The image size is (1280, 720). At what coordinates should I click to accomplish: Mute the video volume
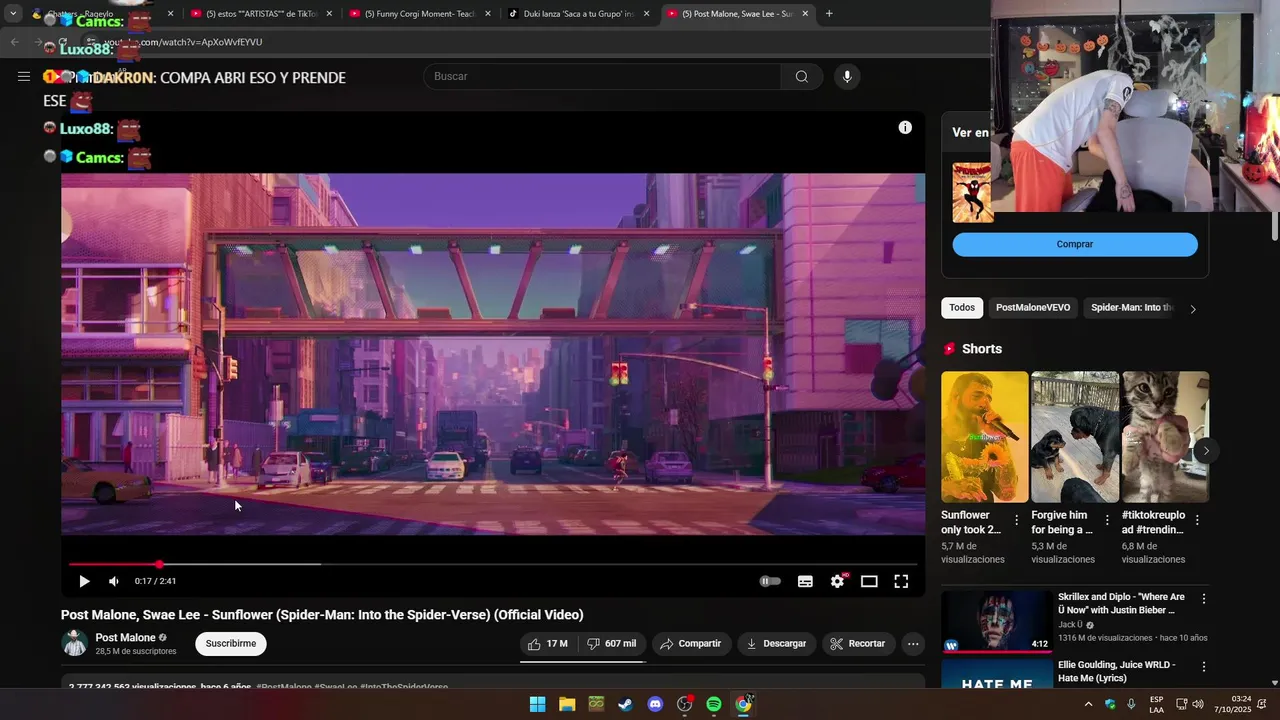click(x=114, y=581)
